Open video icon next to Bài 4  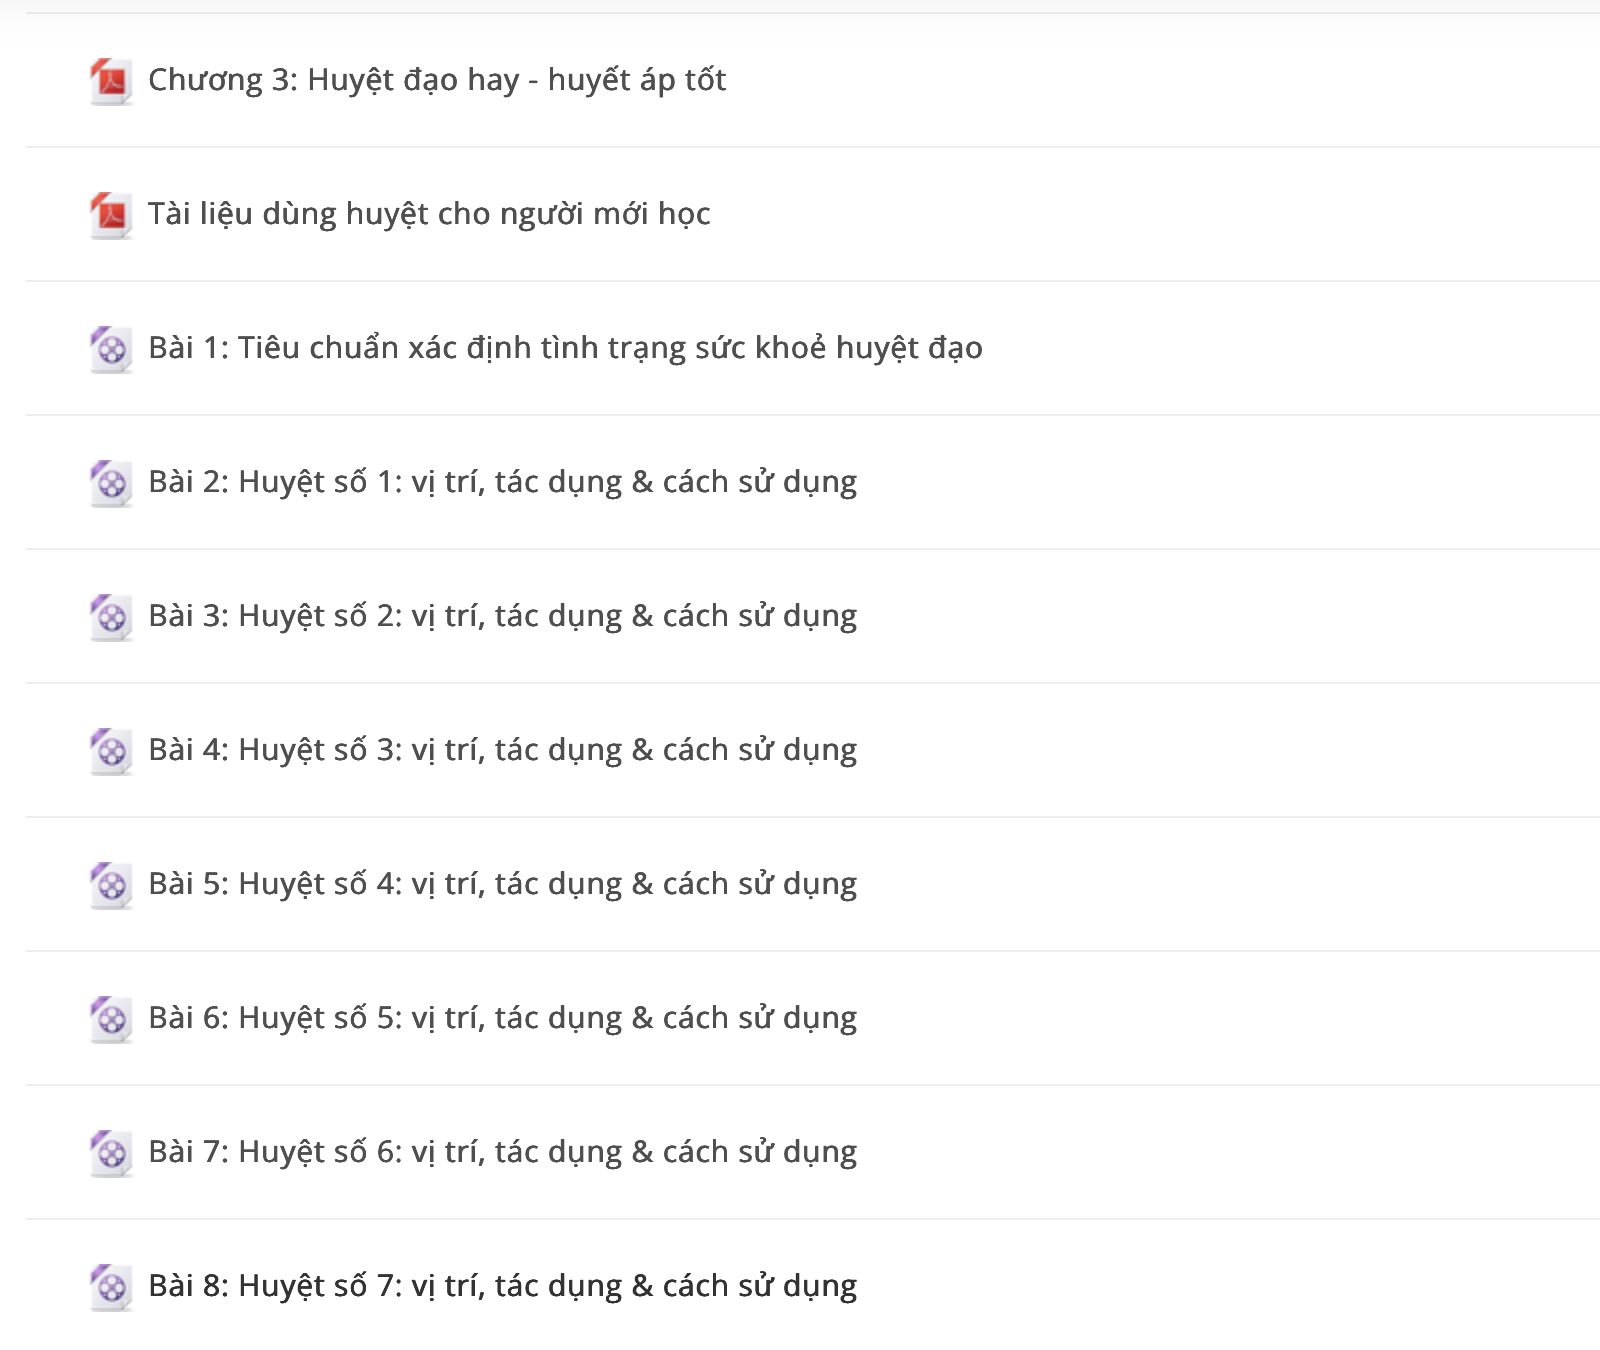[x=111, y=752]
